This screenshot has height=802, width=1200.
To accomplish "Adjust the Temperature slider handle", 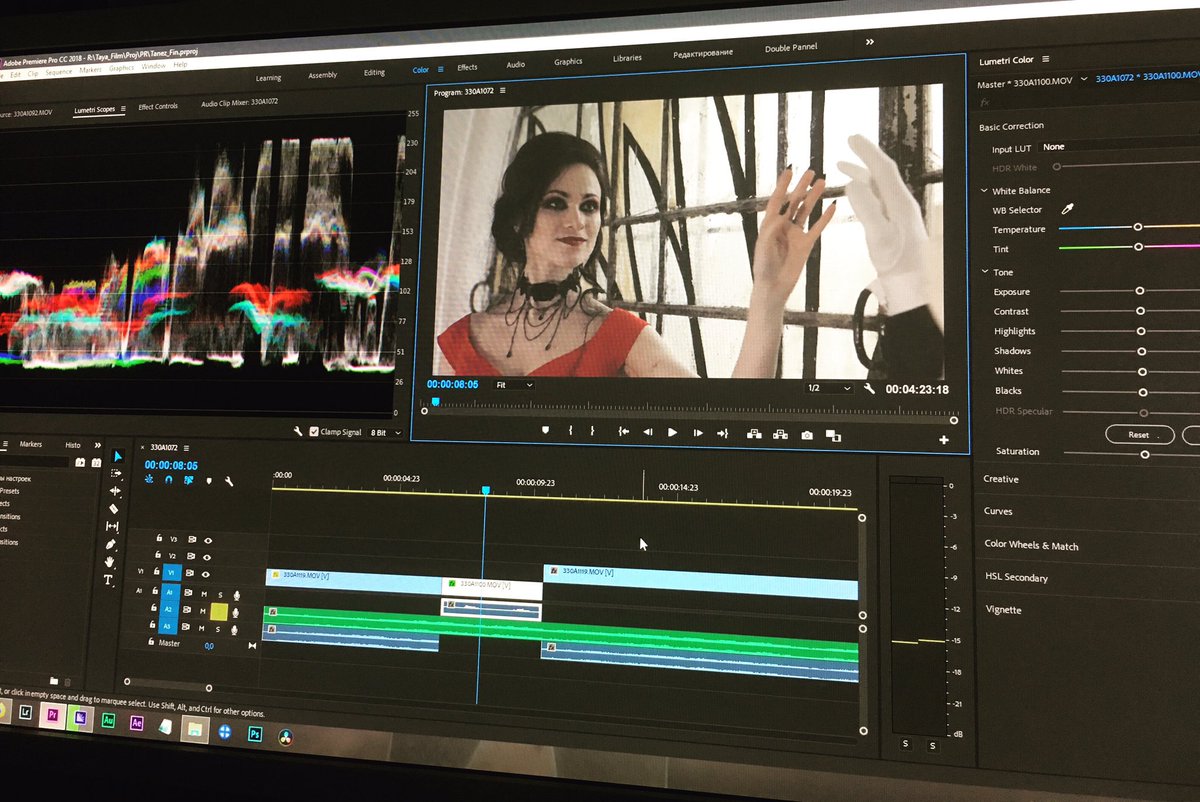I will (1138, 227).
